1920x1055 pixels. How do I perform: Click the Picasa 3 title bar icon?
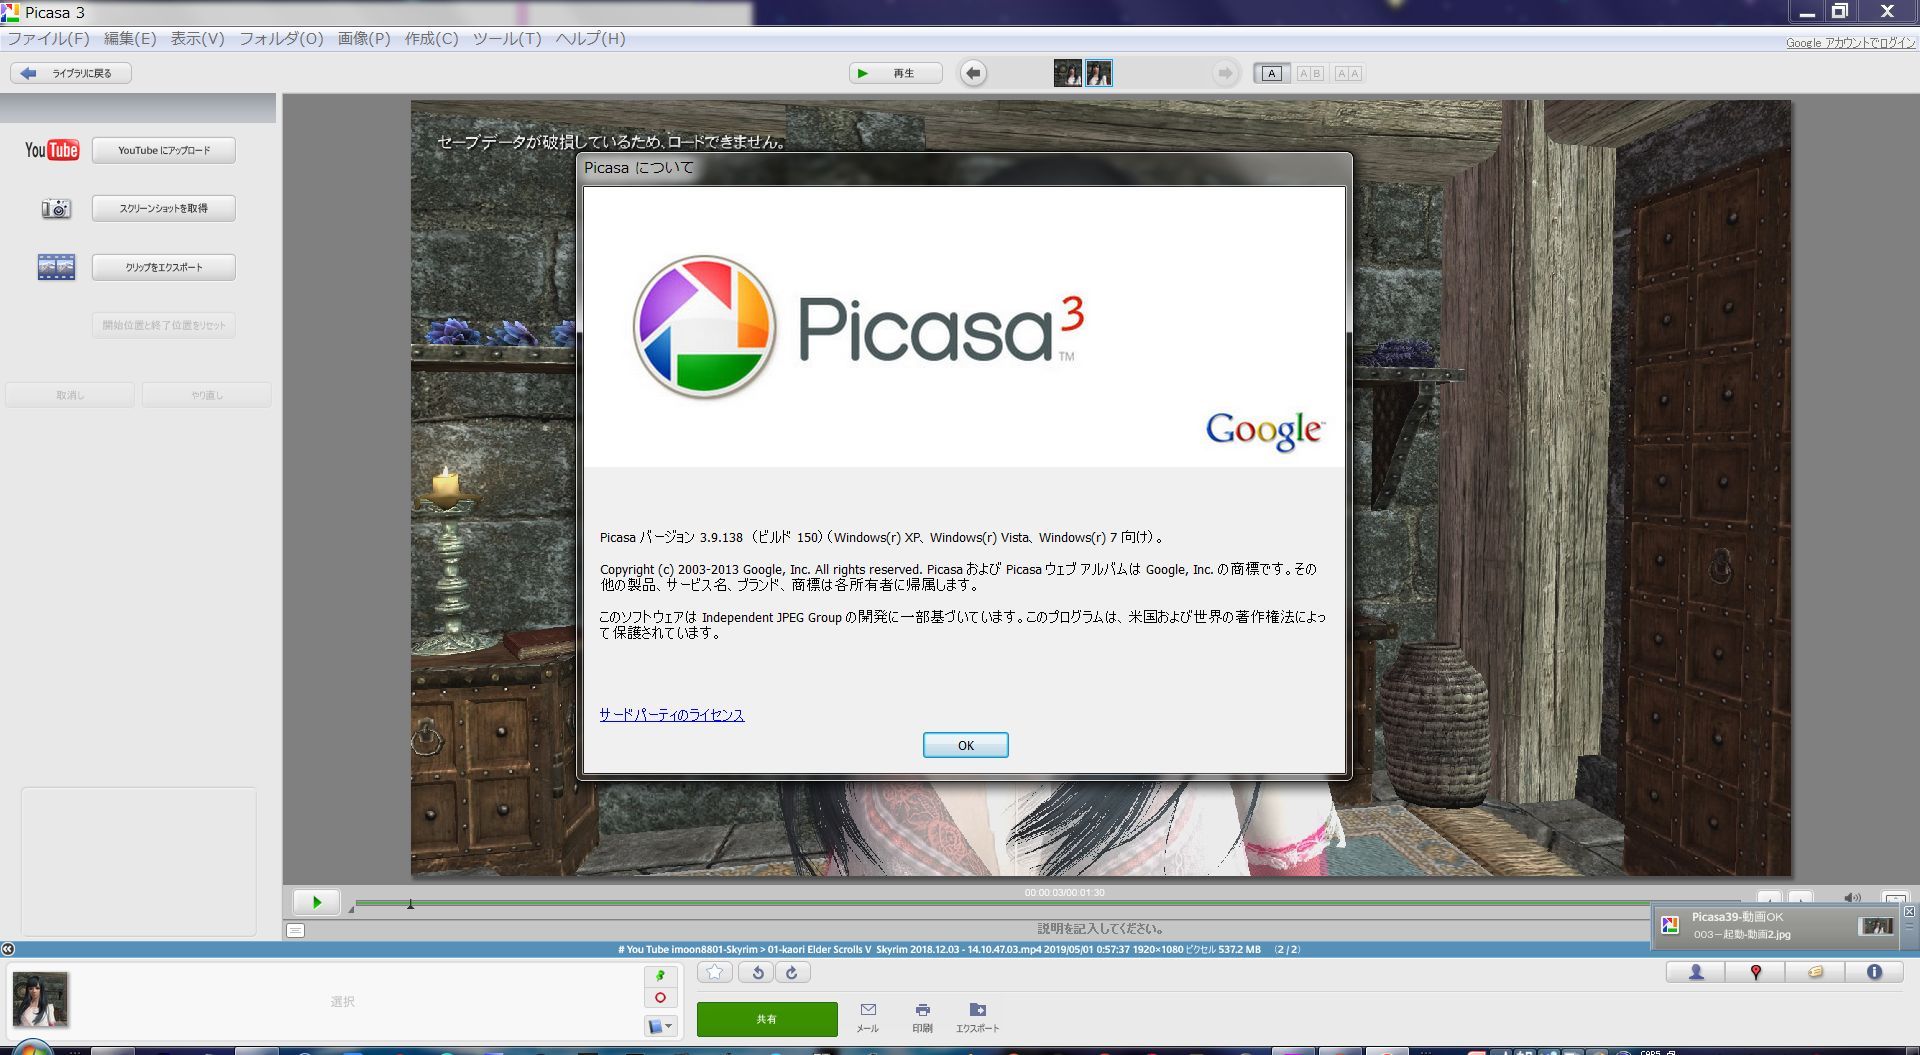click(10, 12)
